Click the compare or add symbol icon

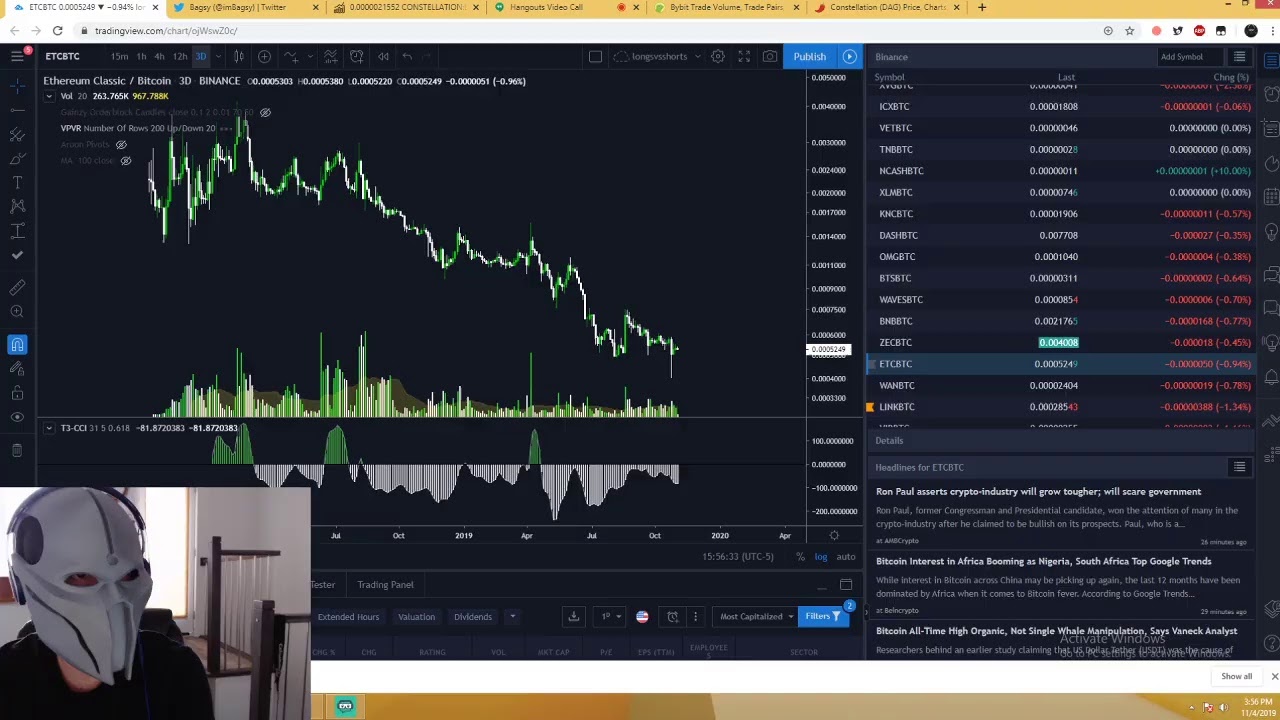click(x=264, y=56)
